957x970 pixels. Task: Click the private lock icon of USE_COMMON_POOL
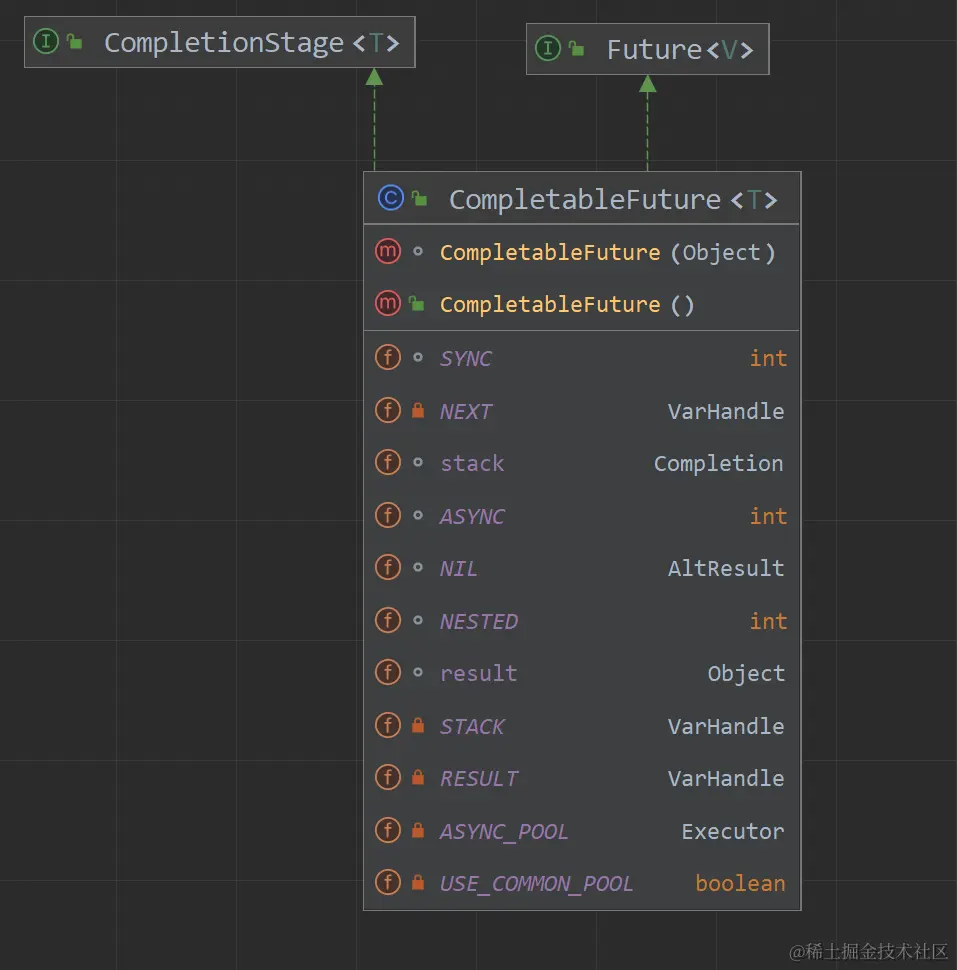418,882
